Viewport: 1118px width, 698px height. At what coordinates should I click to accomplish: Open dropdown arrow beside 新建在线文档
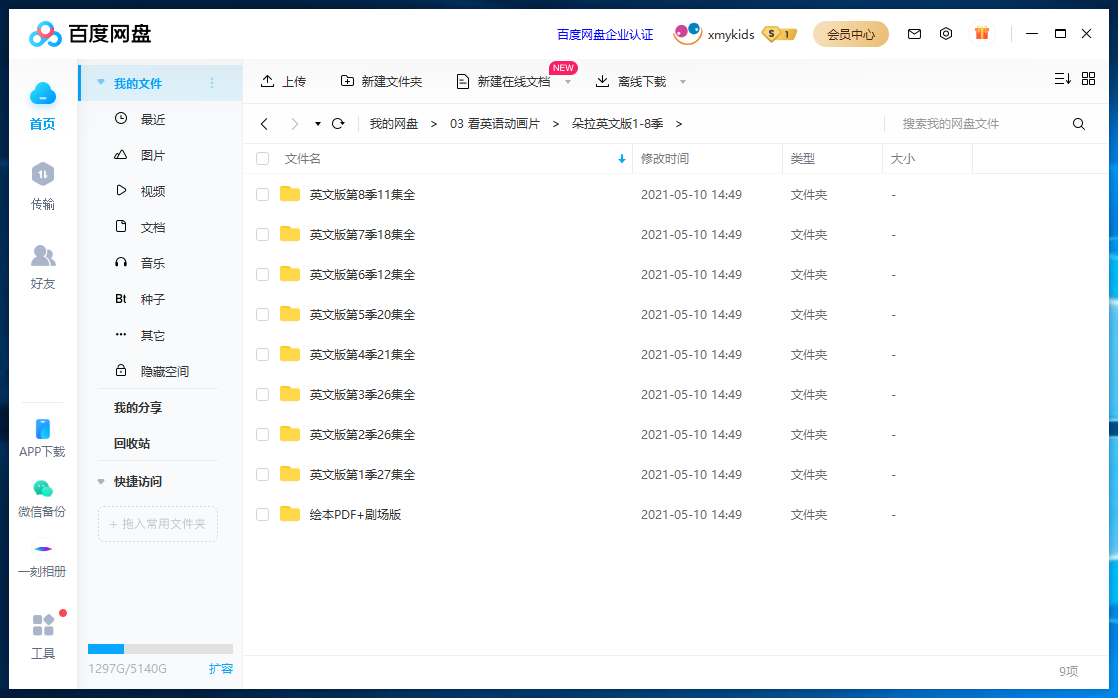pyautogui.click(x=568, y=82)
